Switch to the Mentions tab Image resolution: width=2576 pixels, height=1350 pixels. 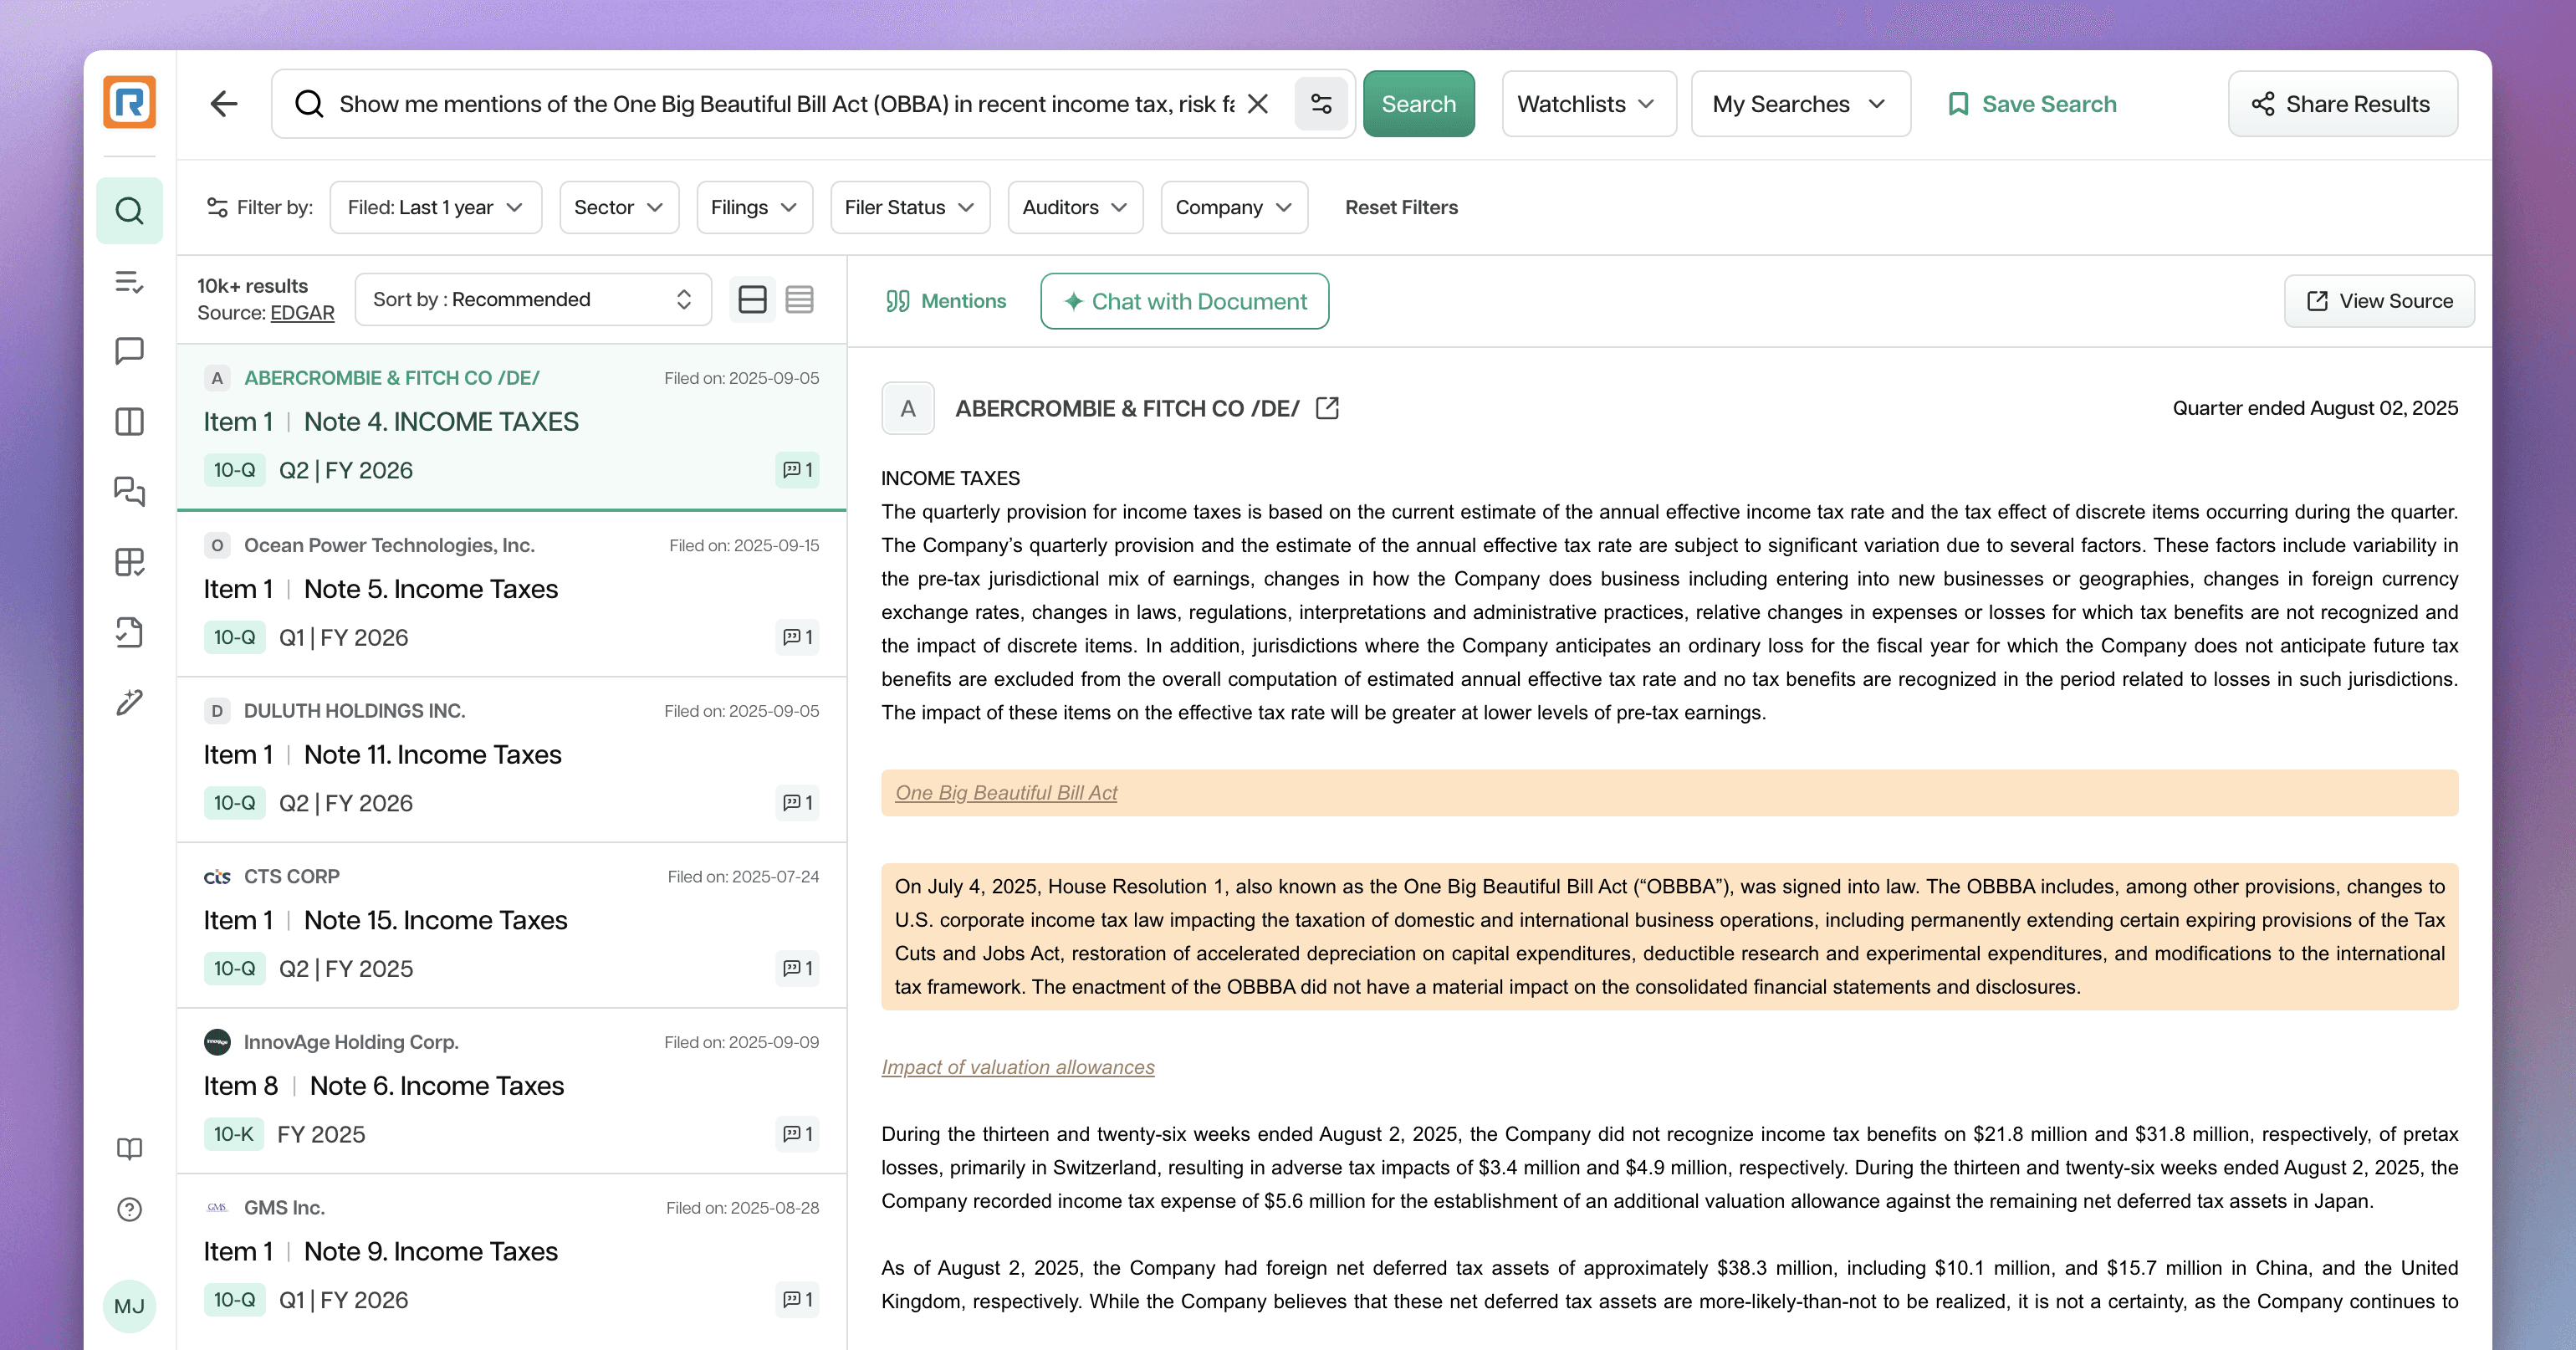pos(946,301)
